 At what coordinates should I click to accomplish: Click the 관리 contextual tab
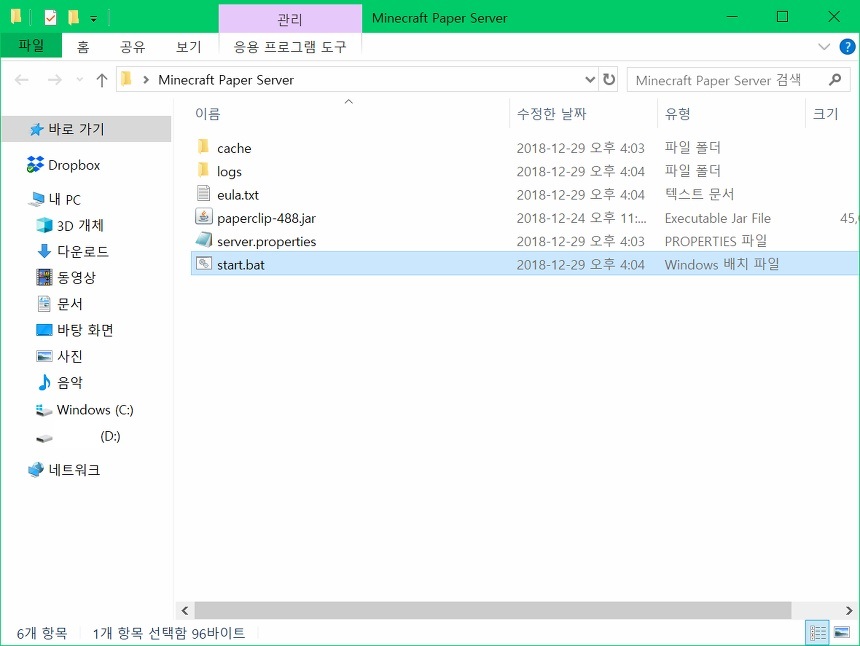[x=290, y=19]
